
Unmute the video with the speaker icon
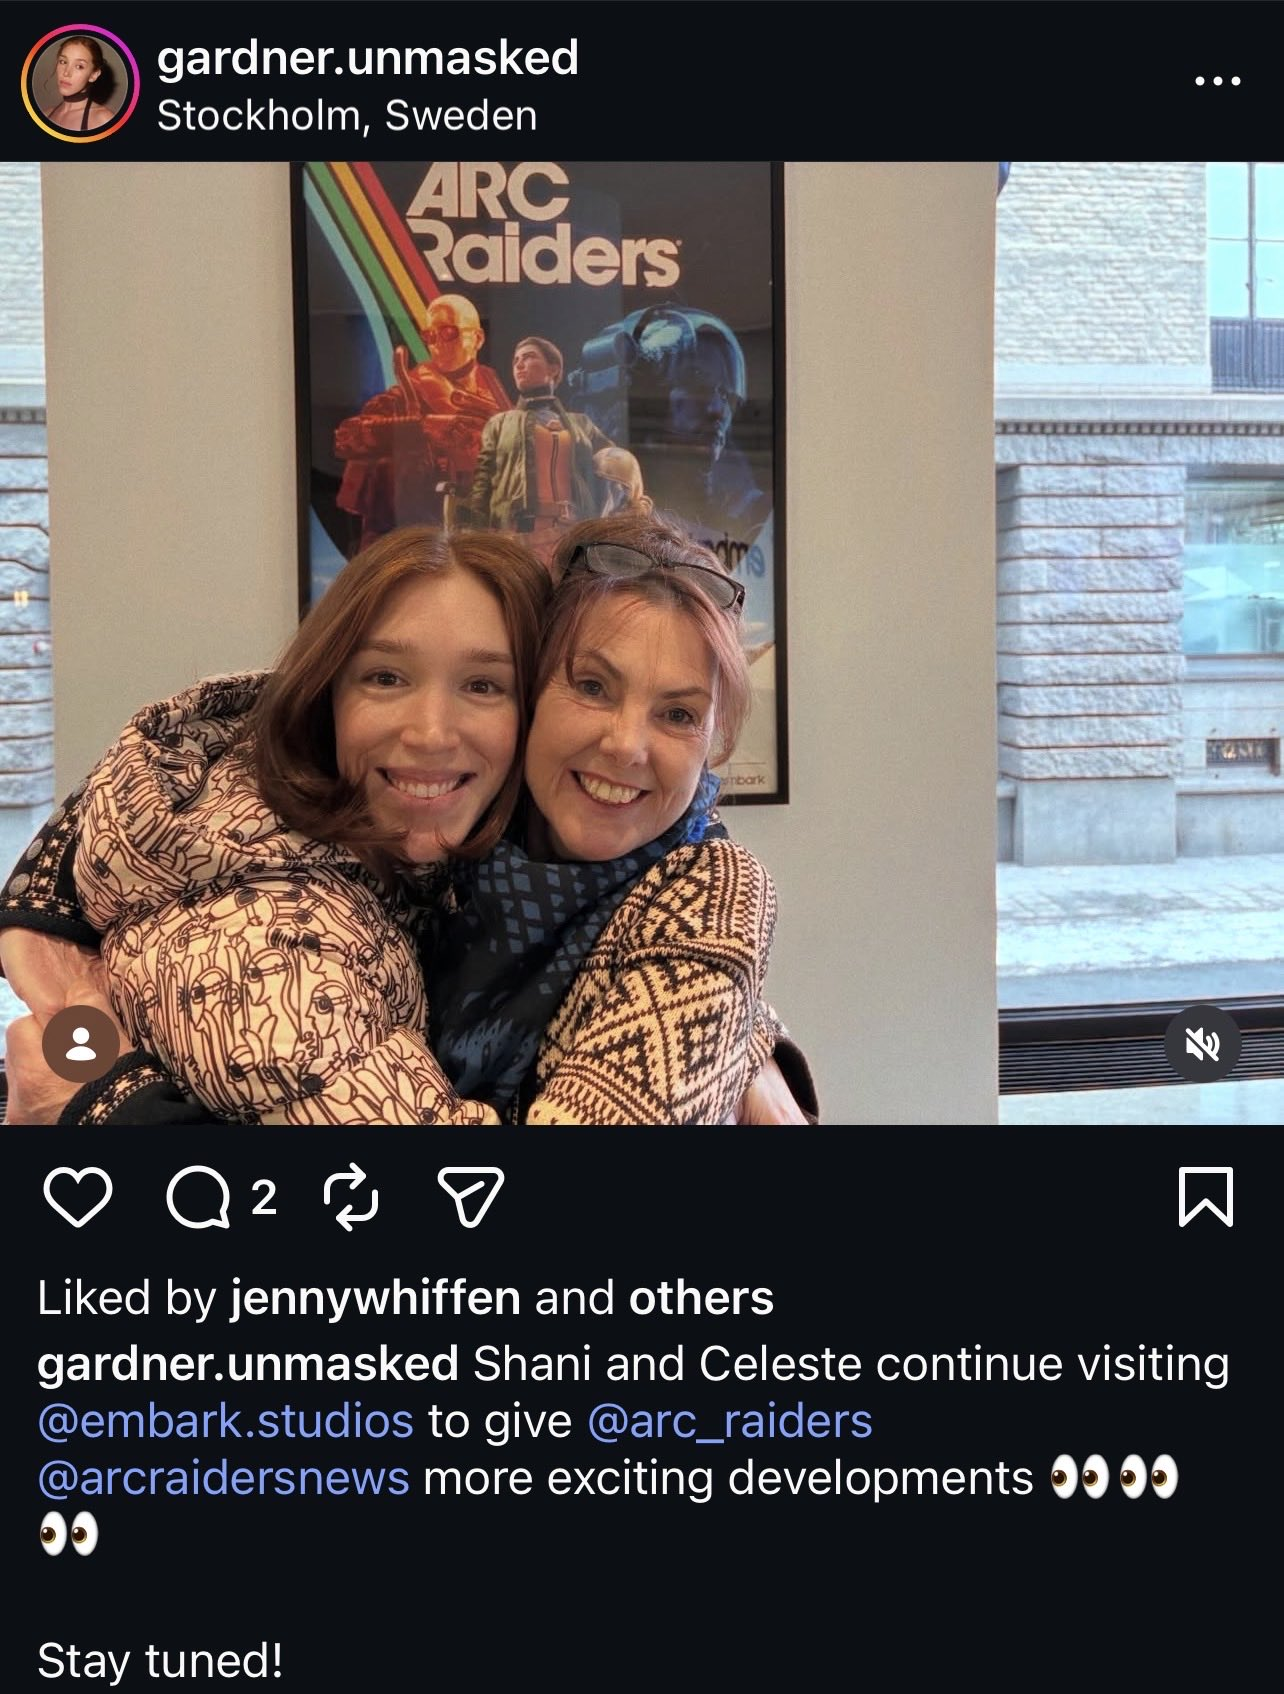tap(1203, 1045)
